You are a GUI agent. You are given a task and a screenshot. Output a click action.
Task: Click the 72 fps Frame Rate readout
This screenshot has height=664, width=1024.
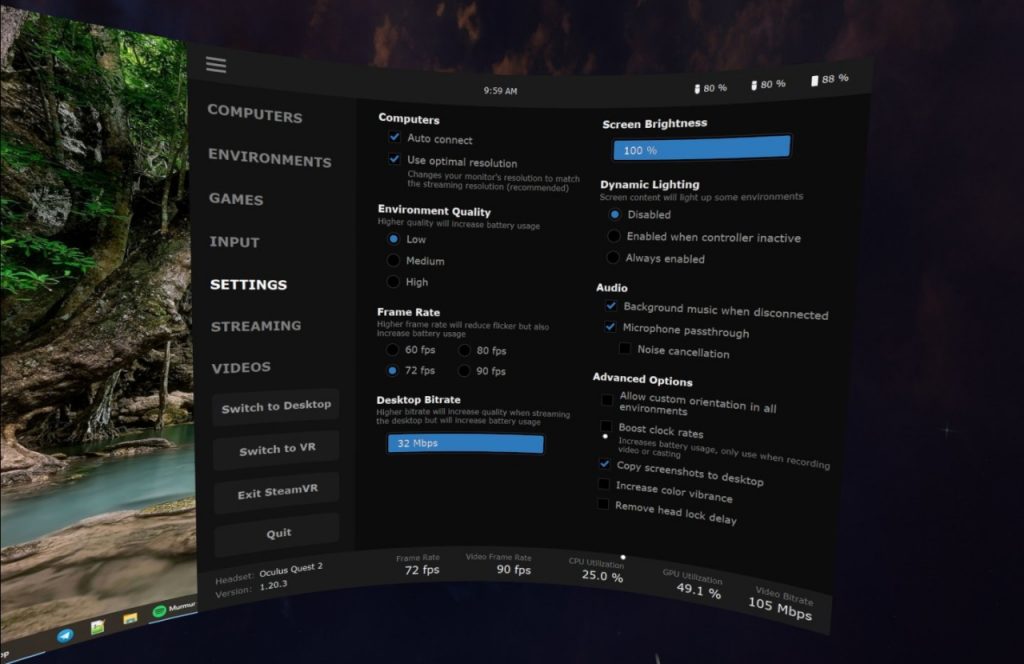click(x=422, y=570)
